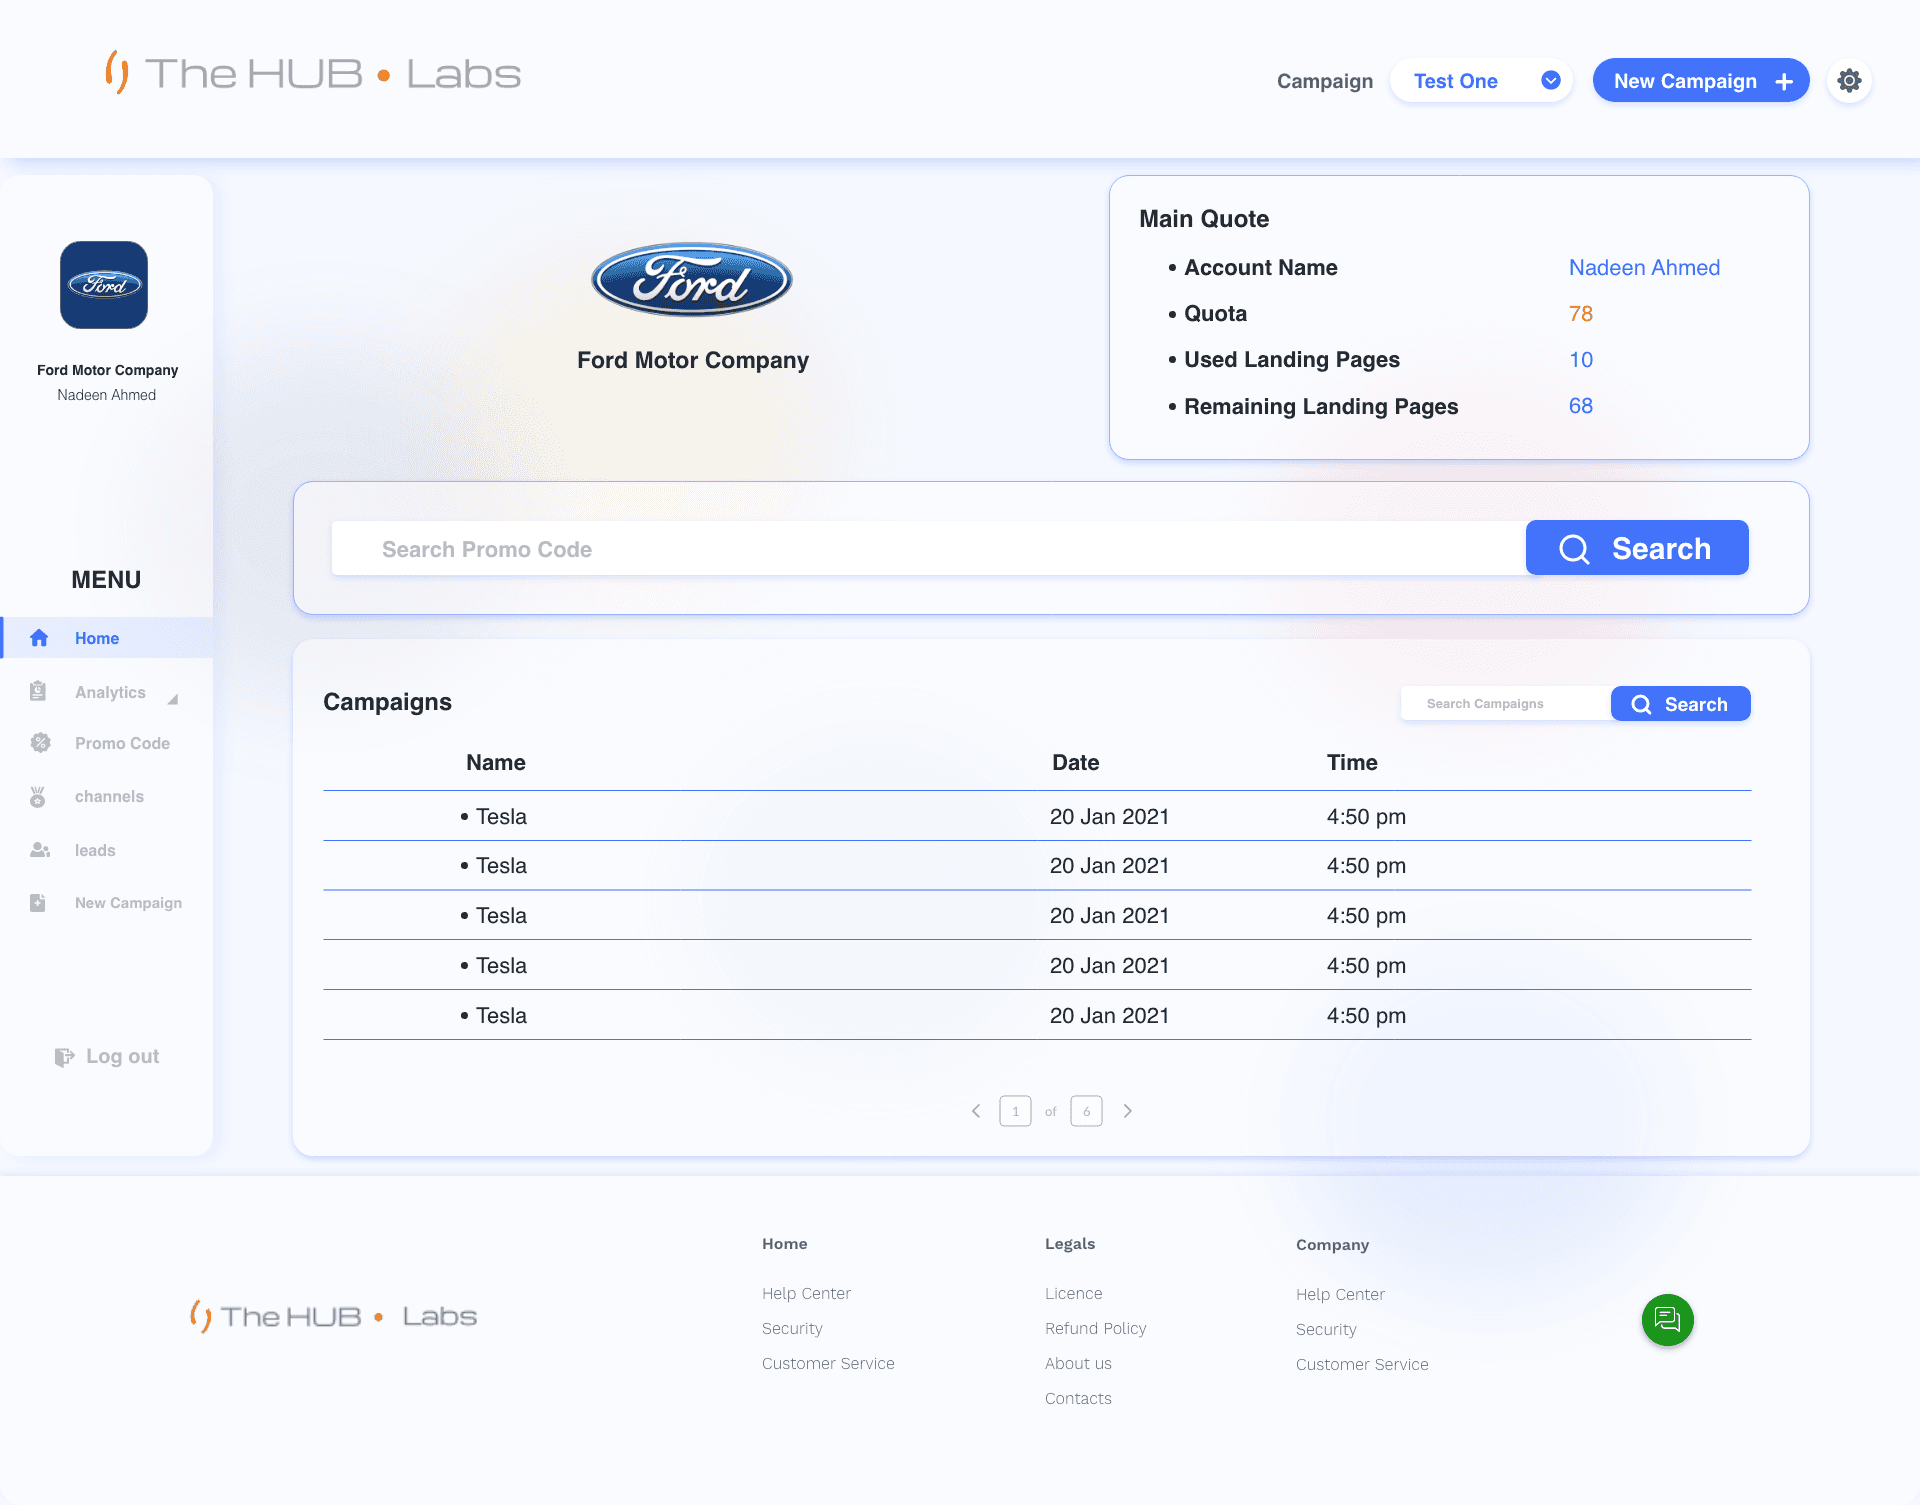This screenshot has width=1920, height=1505.
Task: Open the Refund Policy footer link
Action: coord(1095,1328)
